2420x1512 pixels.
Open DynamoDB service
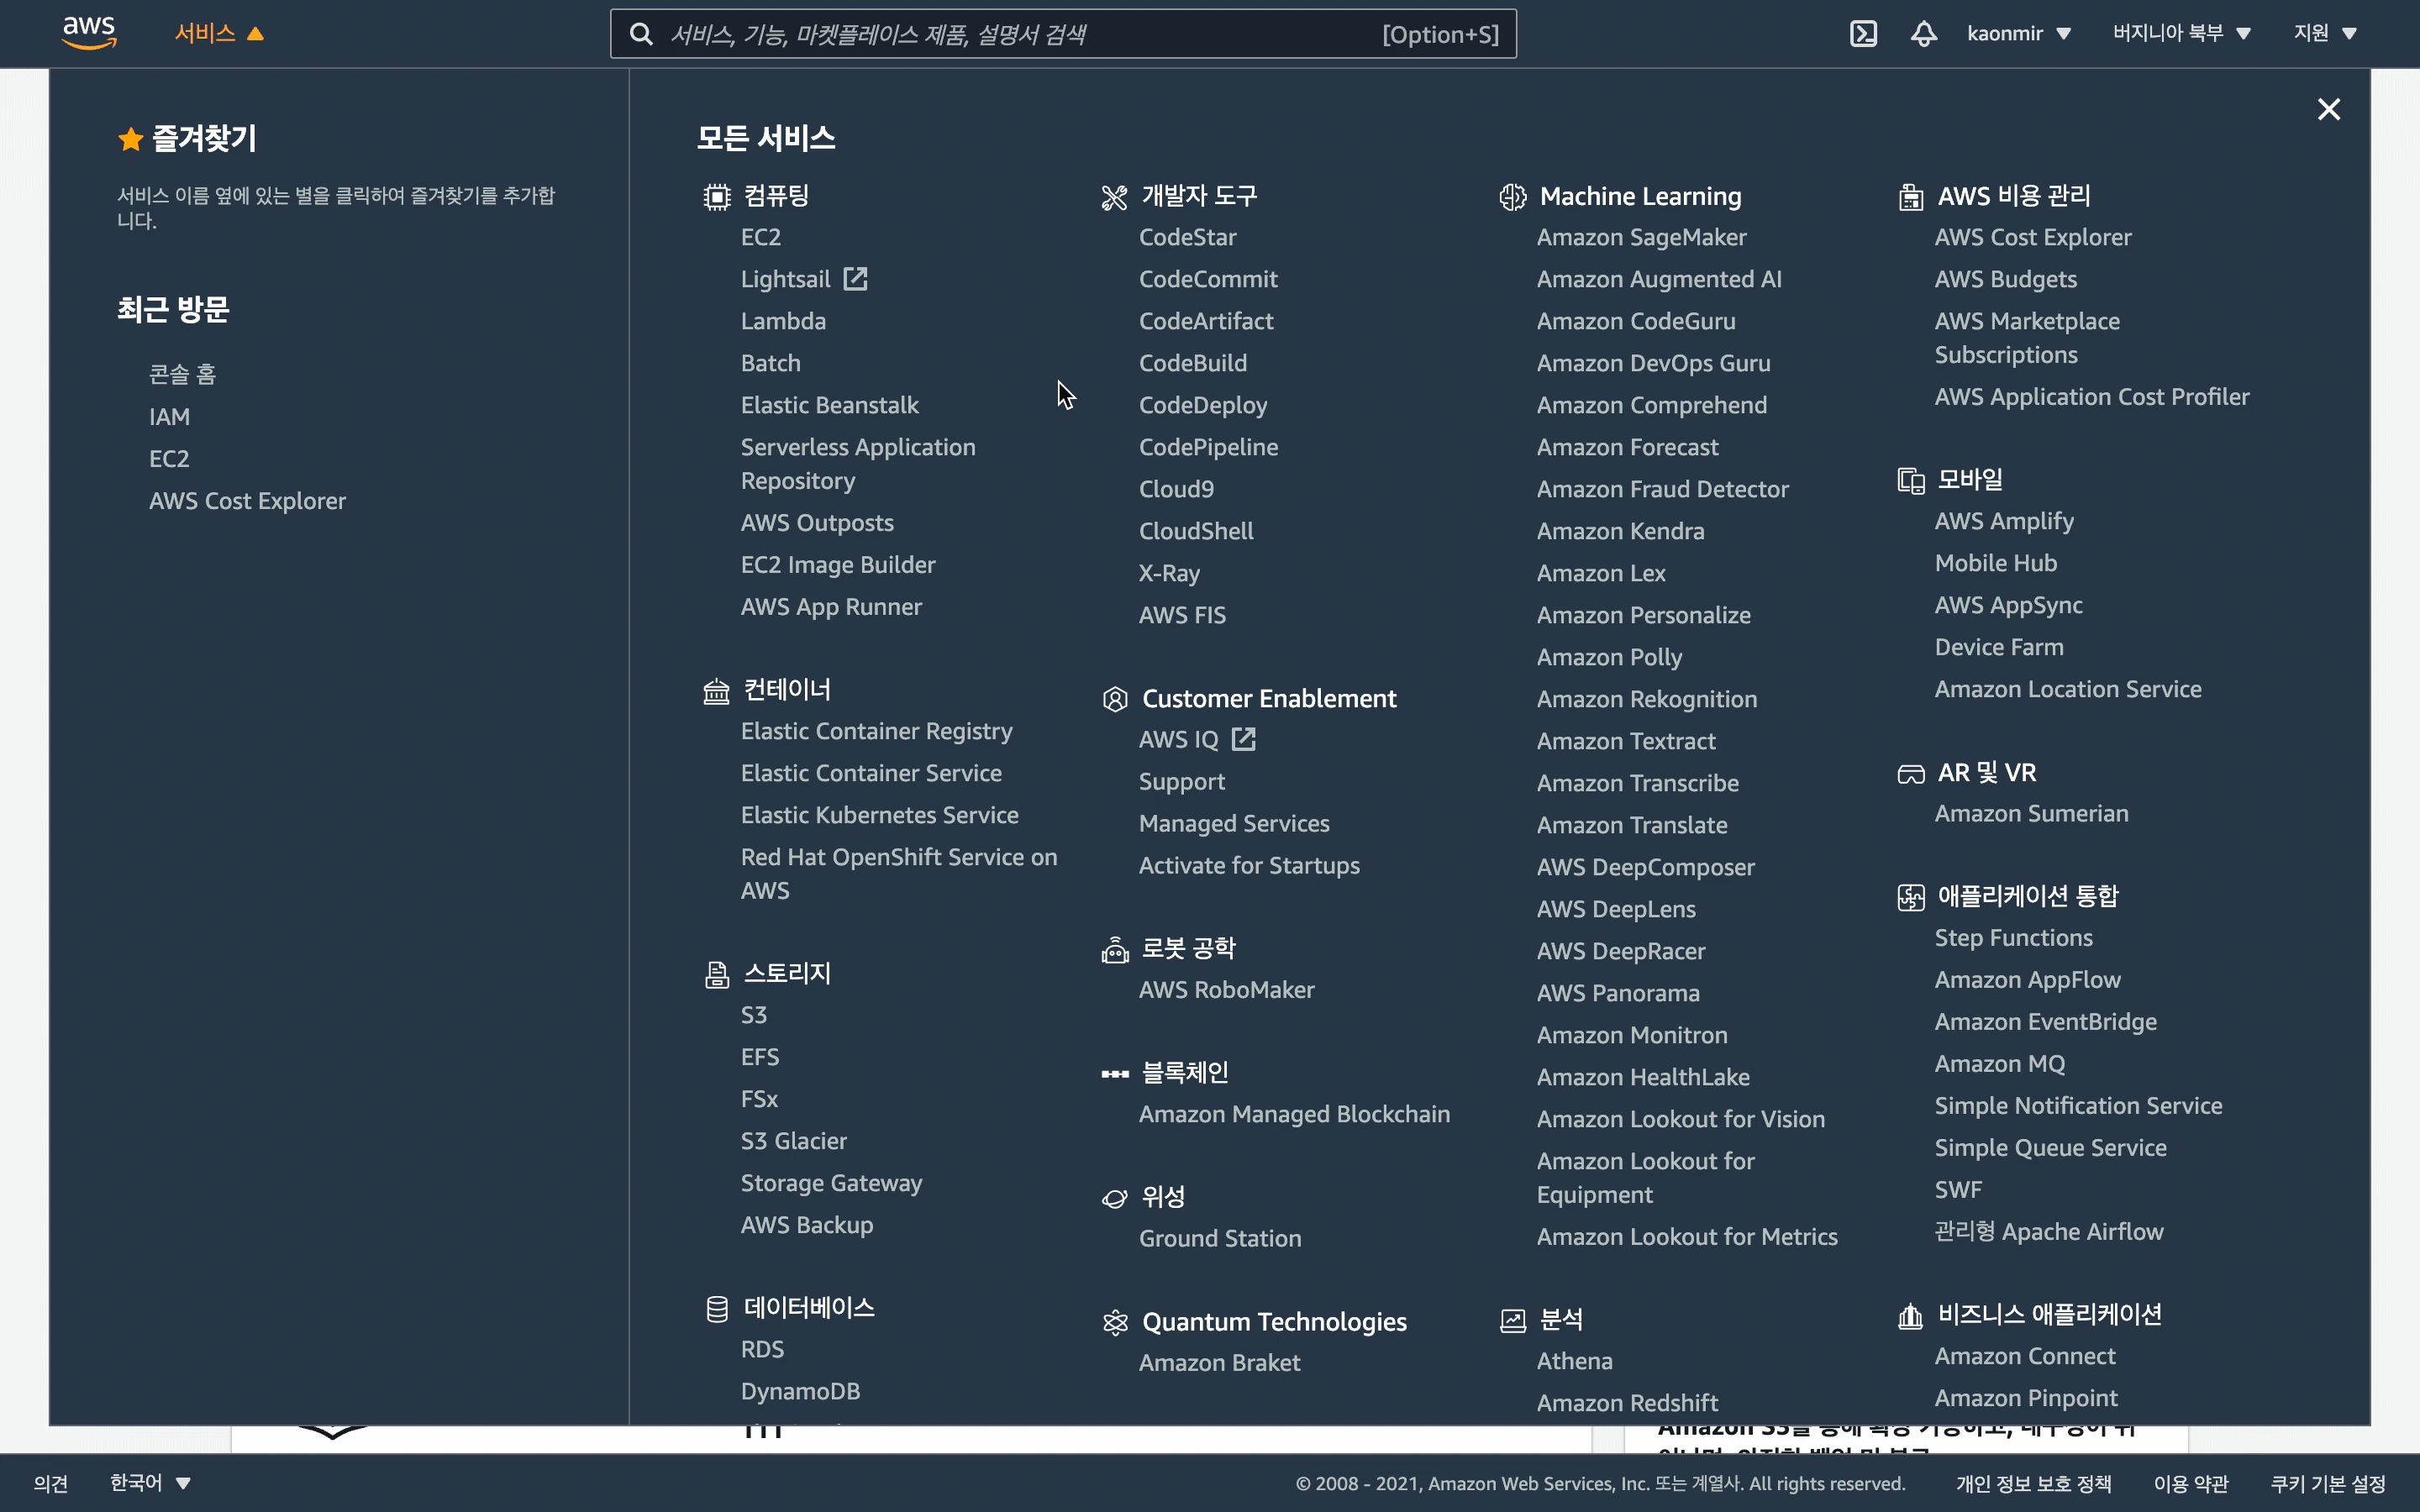800,1390
